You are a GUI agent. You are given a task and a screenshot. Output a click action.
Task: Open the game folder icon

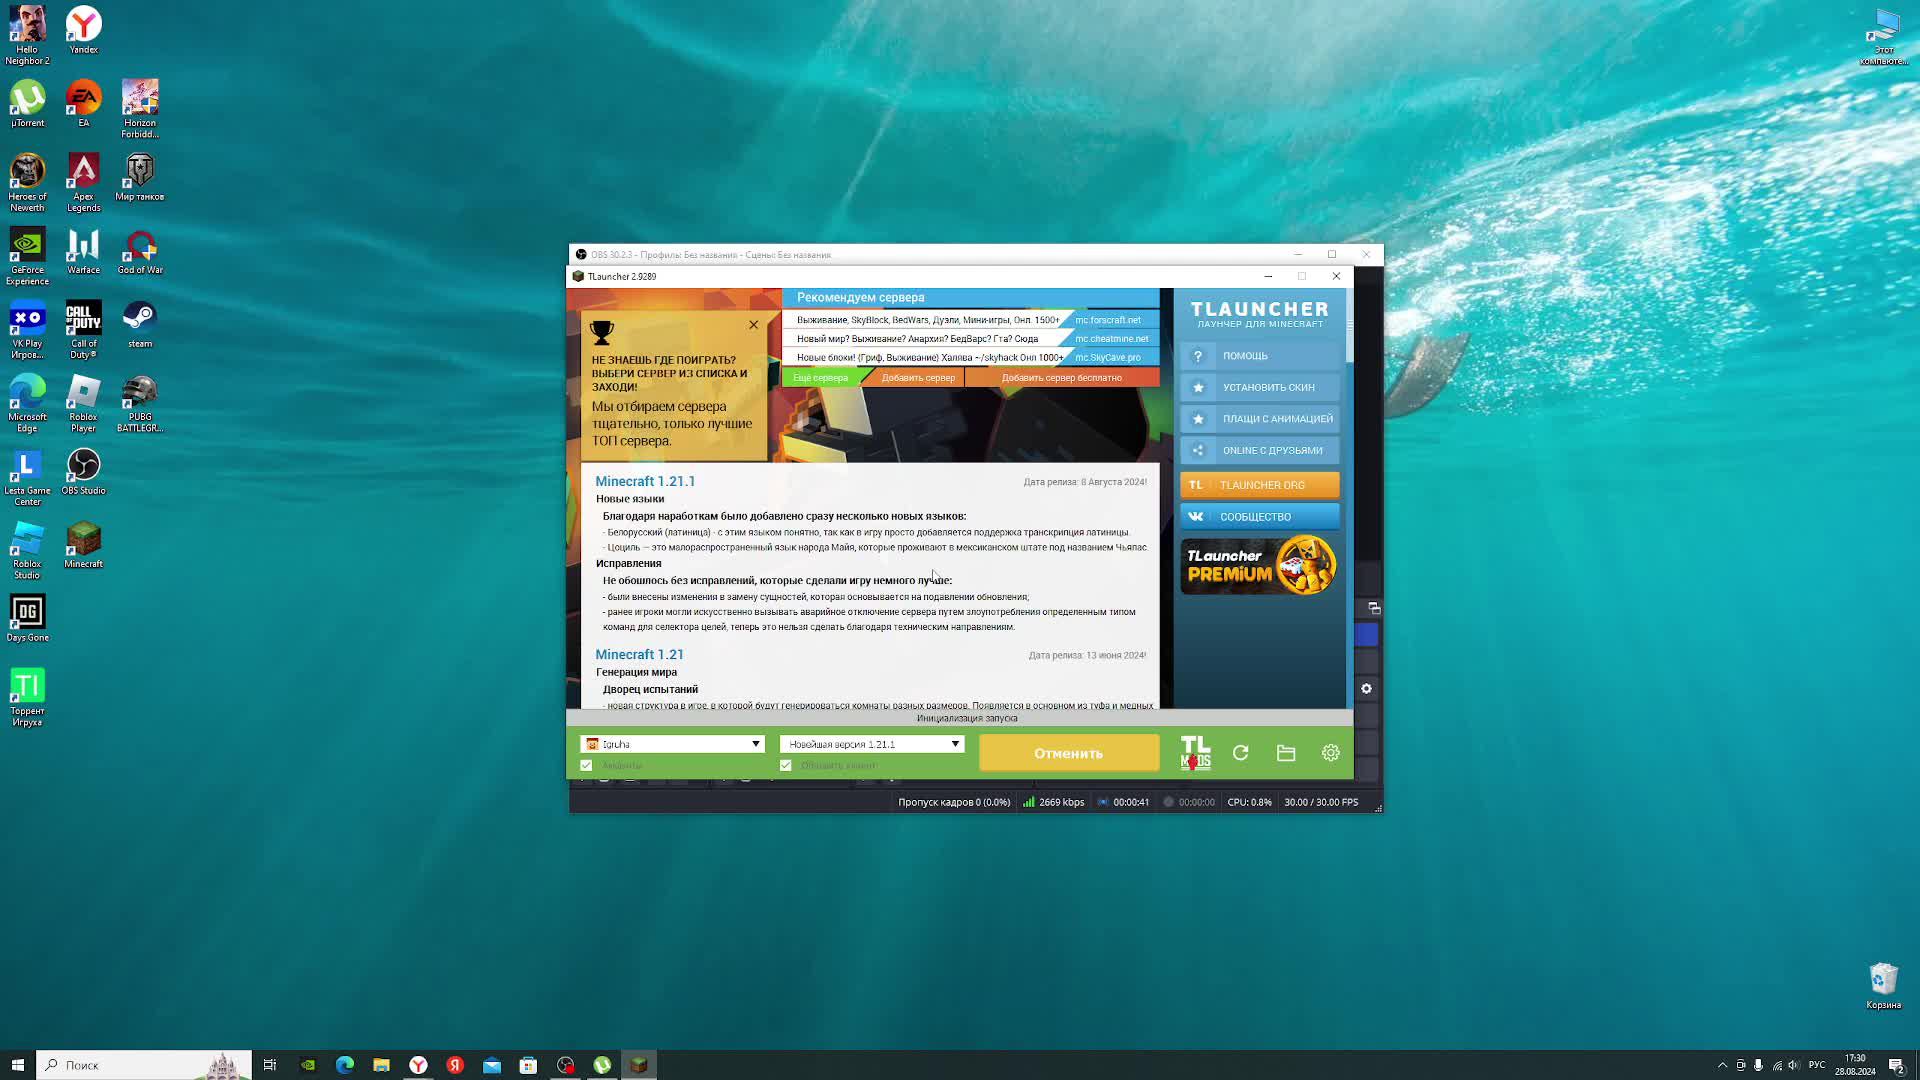[x=1286, y=753]
